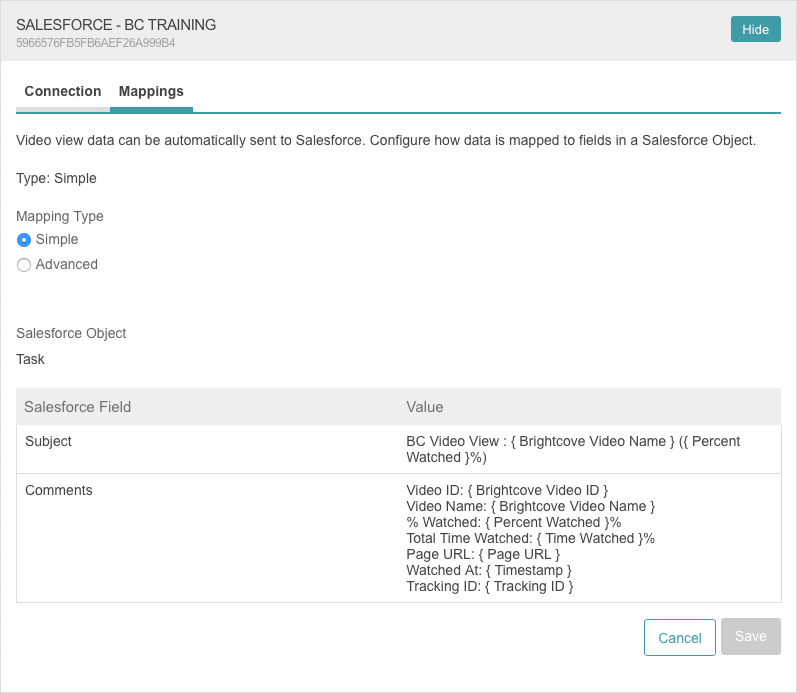The width and height of the screenshot is (797, 693).
Task: Select the Comments field row
Action: pos(398,538)
